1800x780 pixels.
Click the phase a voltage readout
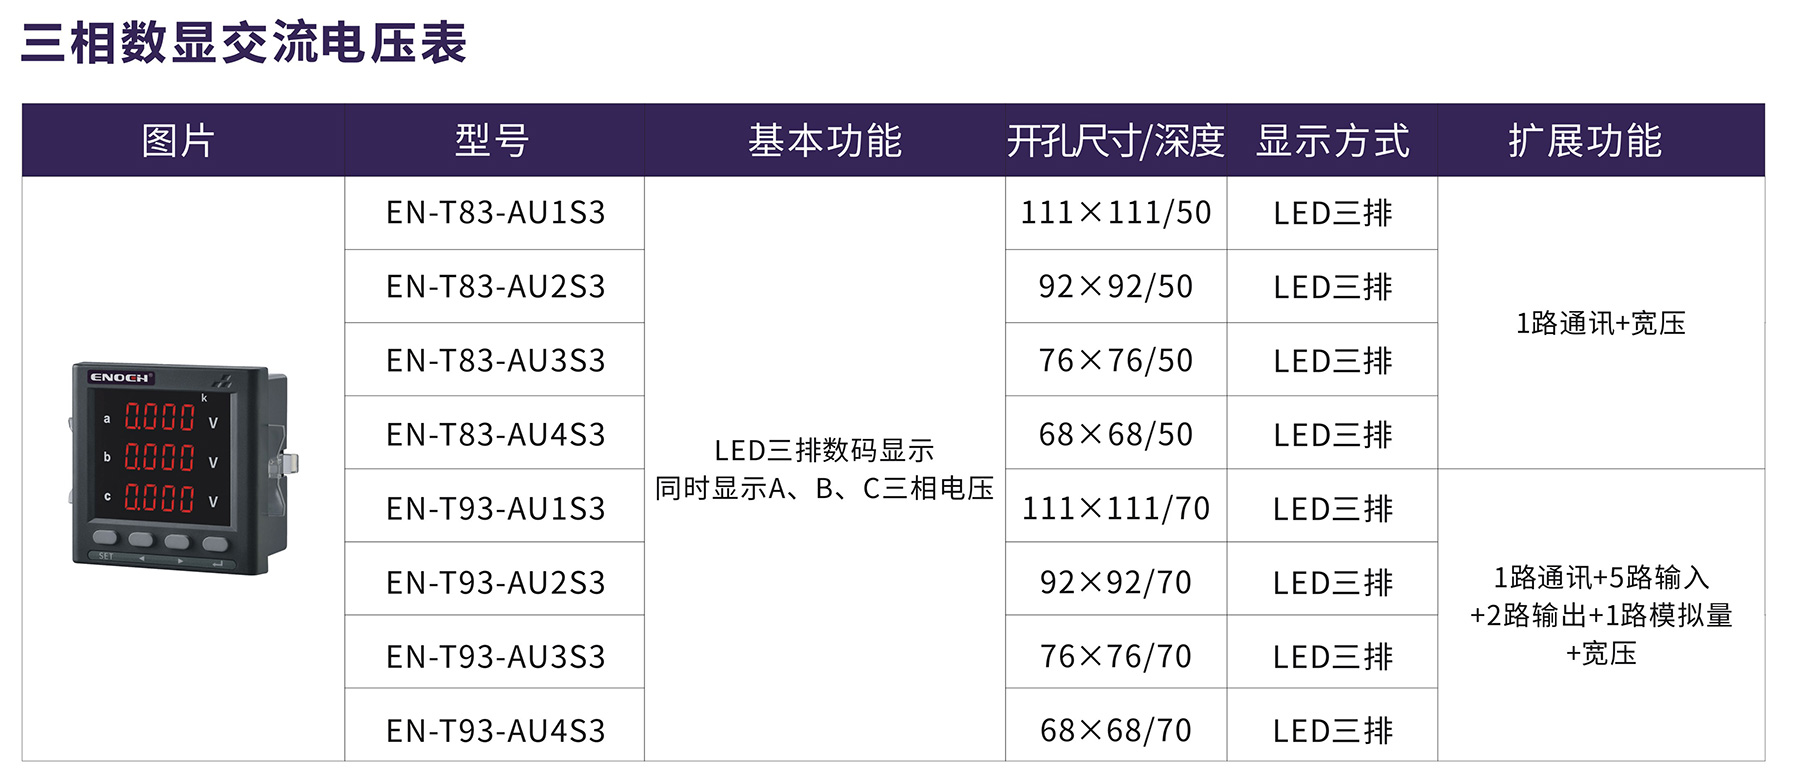point(159,417)
